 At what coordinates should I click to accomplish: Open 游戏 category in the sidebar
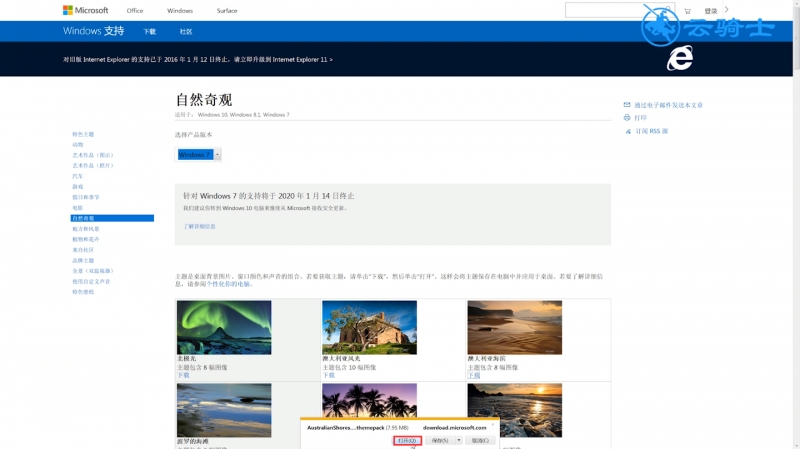pos(78,187)
